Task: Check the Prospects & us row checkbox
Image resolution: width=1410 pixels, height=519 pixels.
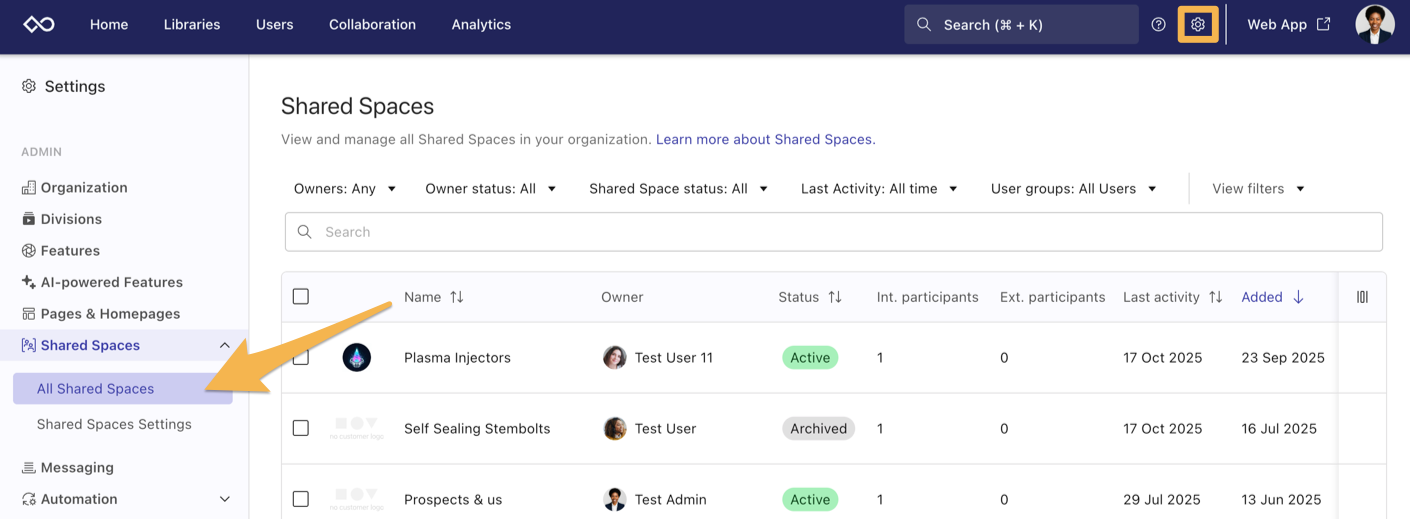Action: pyautogui.click(x=301, y=499)
